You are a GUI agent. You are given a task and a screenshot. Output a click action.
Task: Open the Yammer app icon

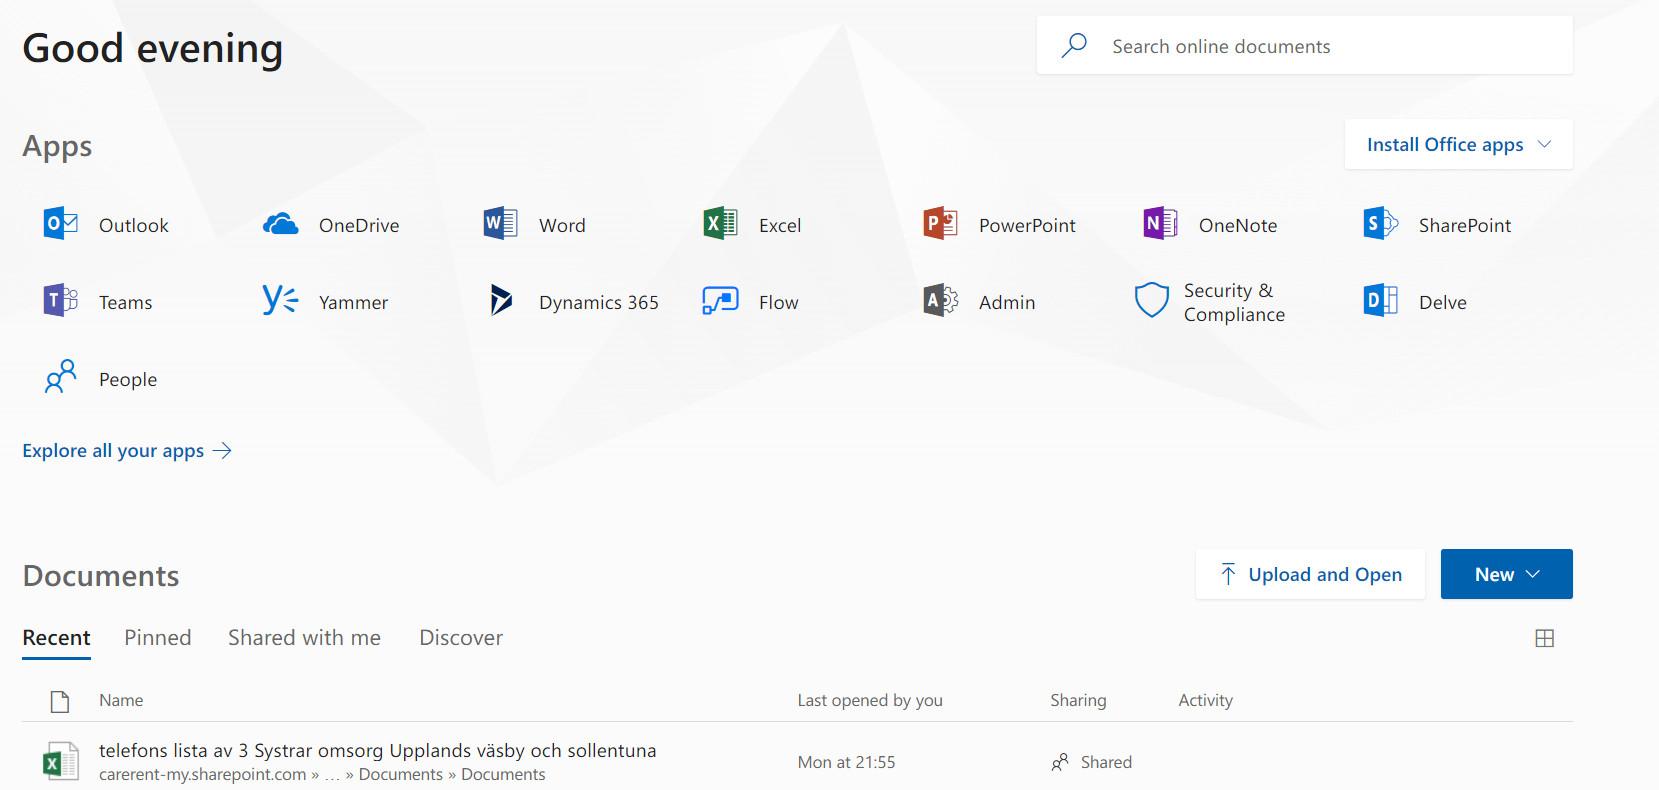point(280,300)
